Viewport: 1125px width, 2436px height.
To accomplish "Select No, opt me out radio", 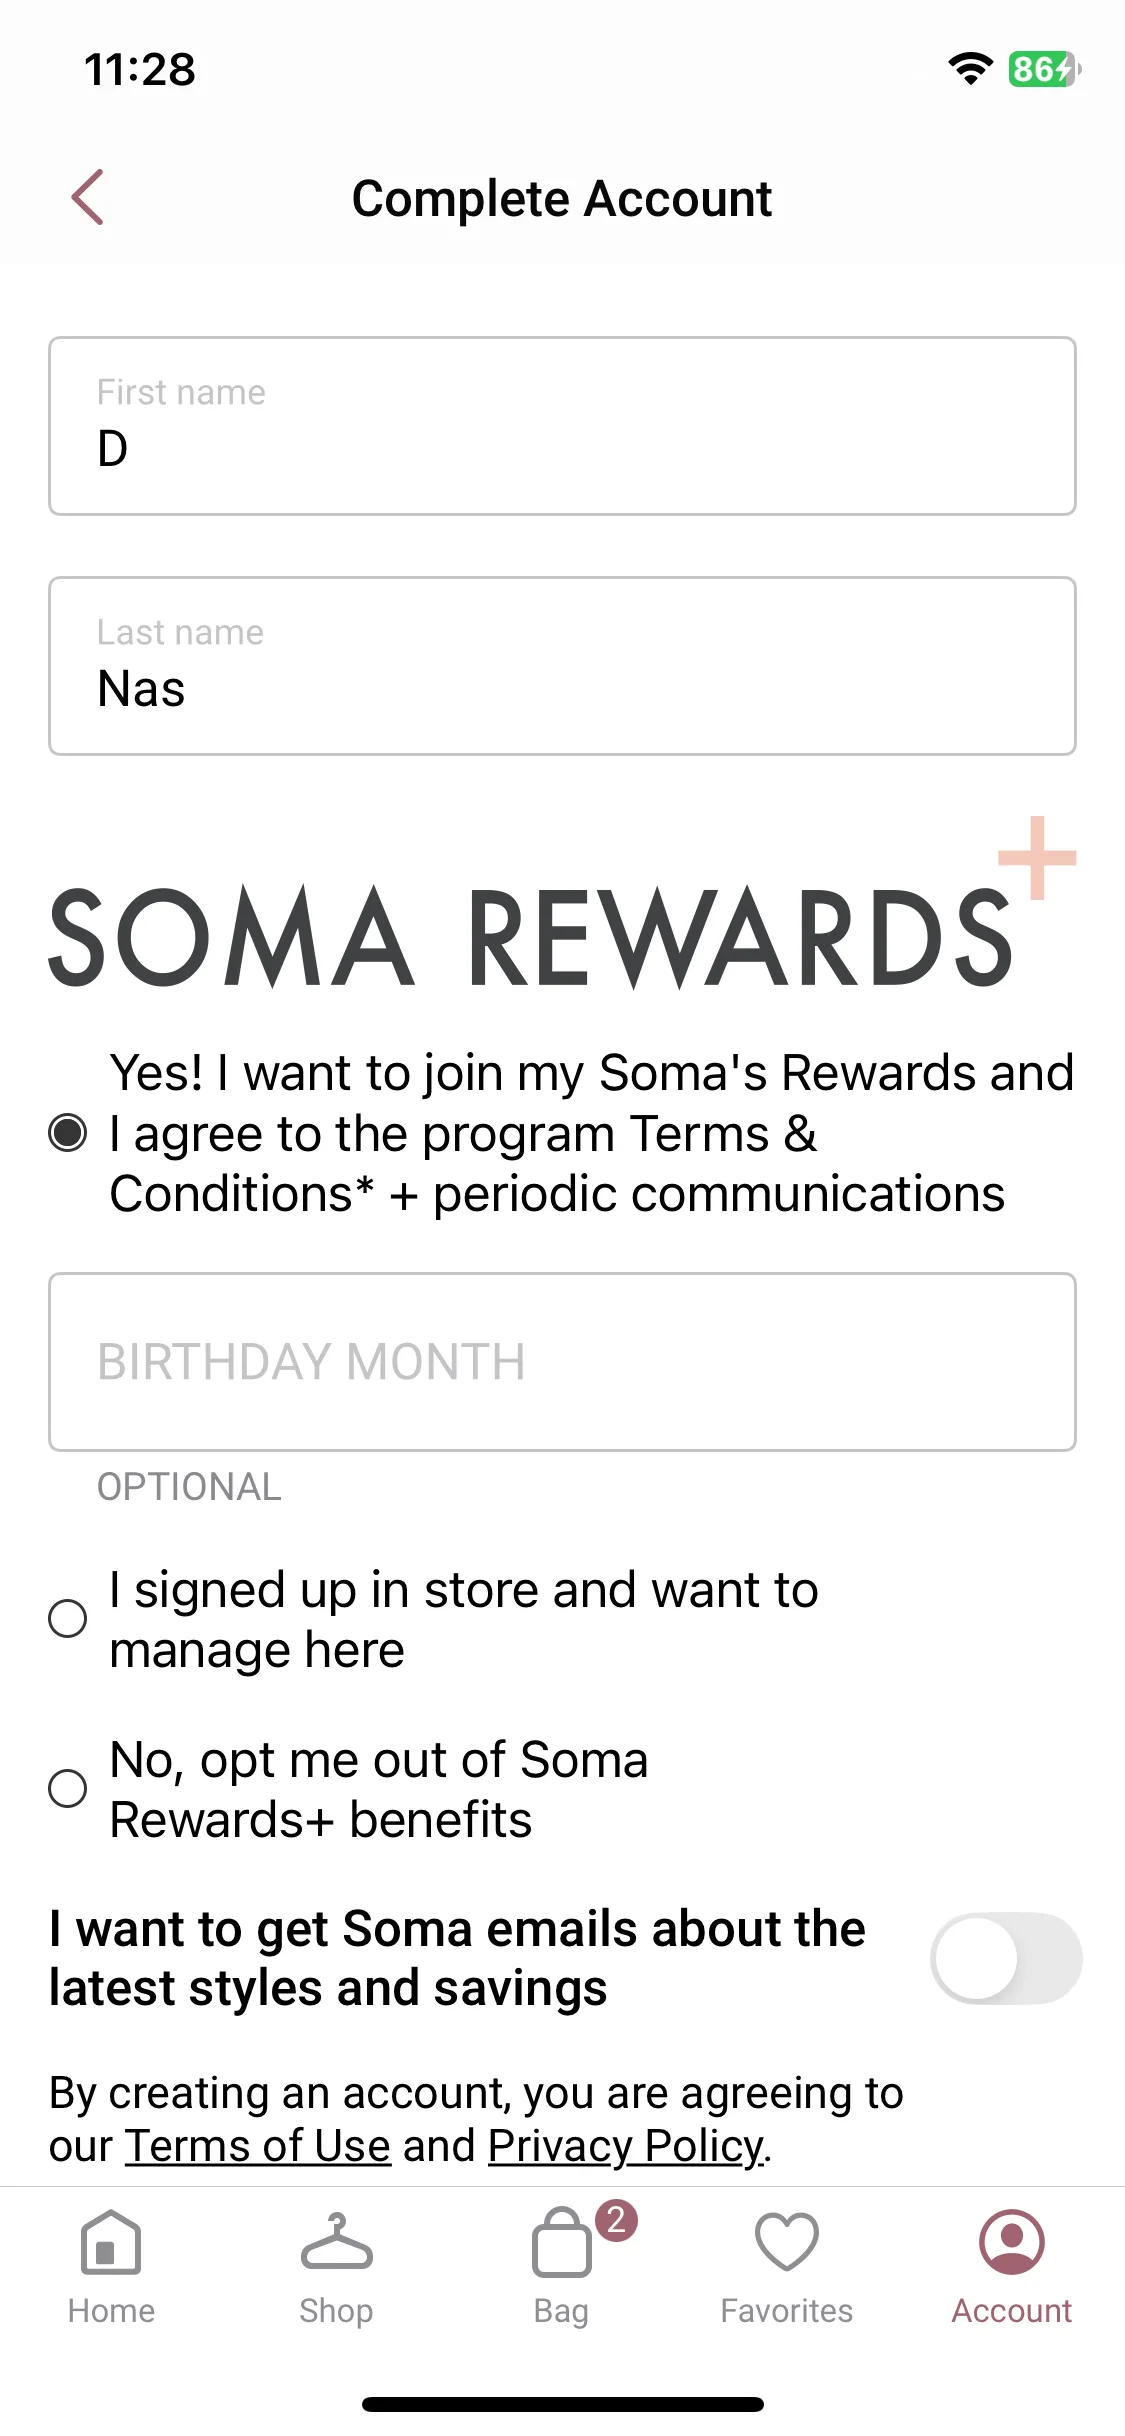I will [68, 1788].
